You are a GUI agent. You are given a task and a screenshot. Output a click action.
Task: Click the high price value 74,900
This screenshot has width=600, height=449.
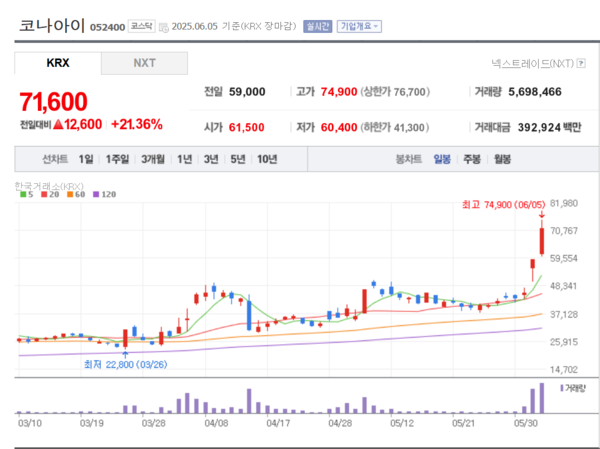click(x=339, y=92)
